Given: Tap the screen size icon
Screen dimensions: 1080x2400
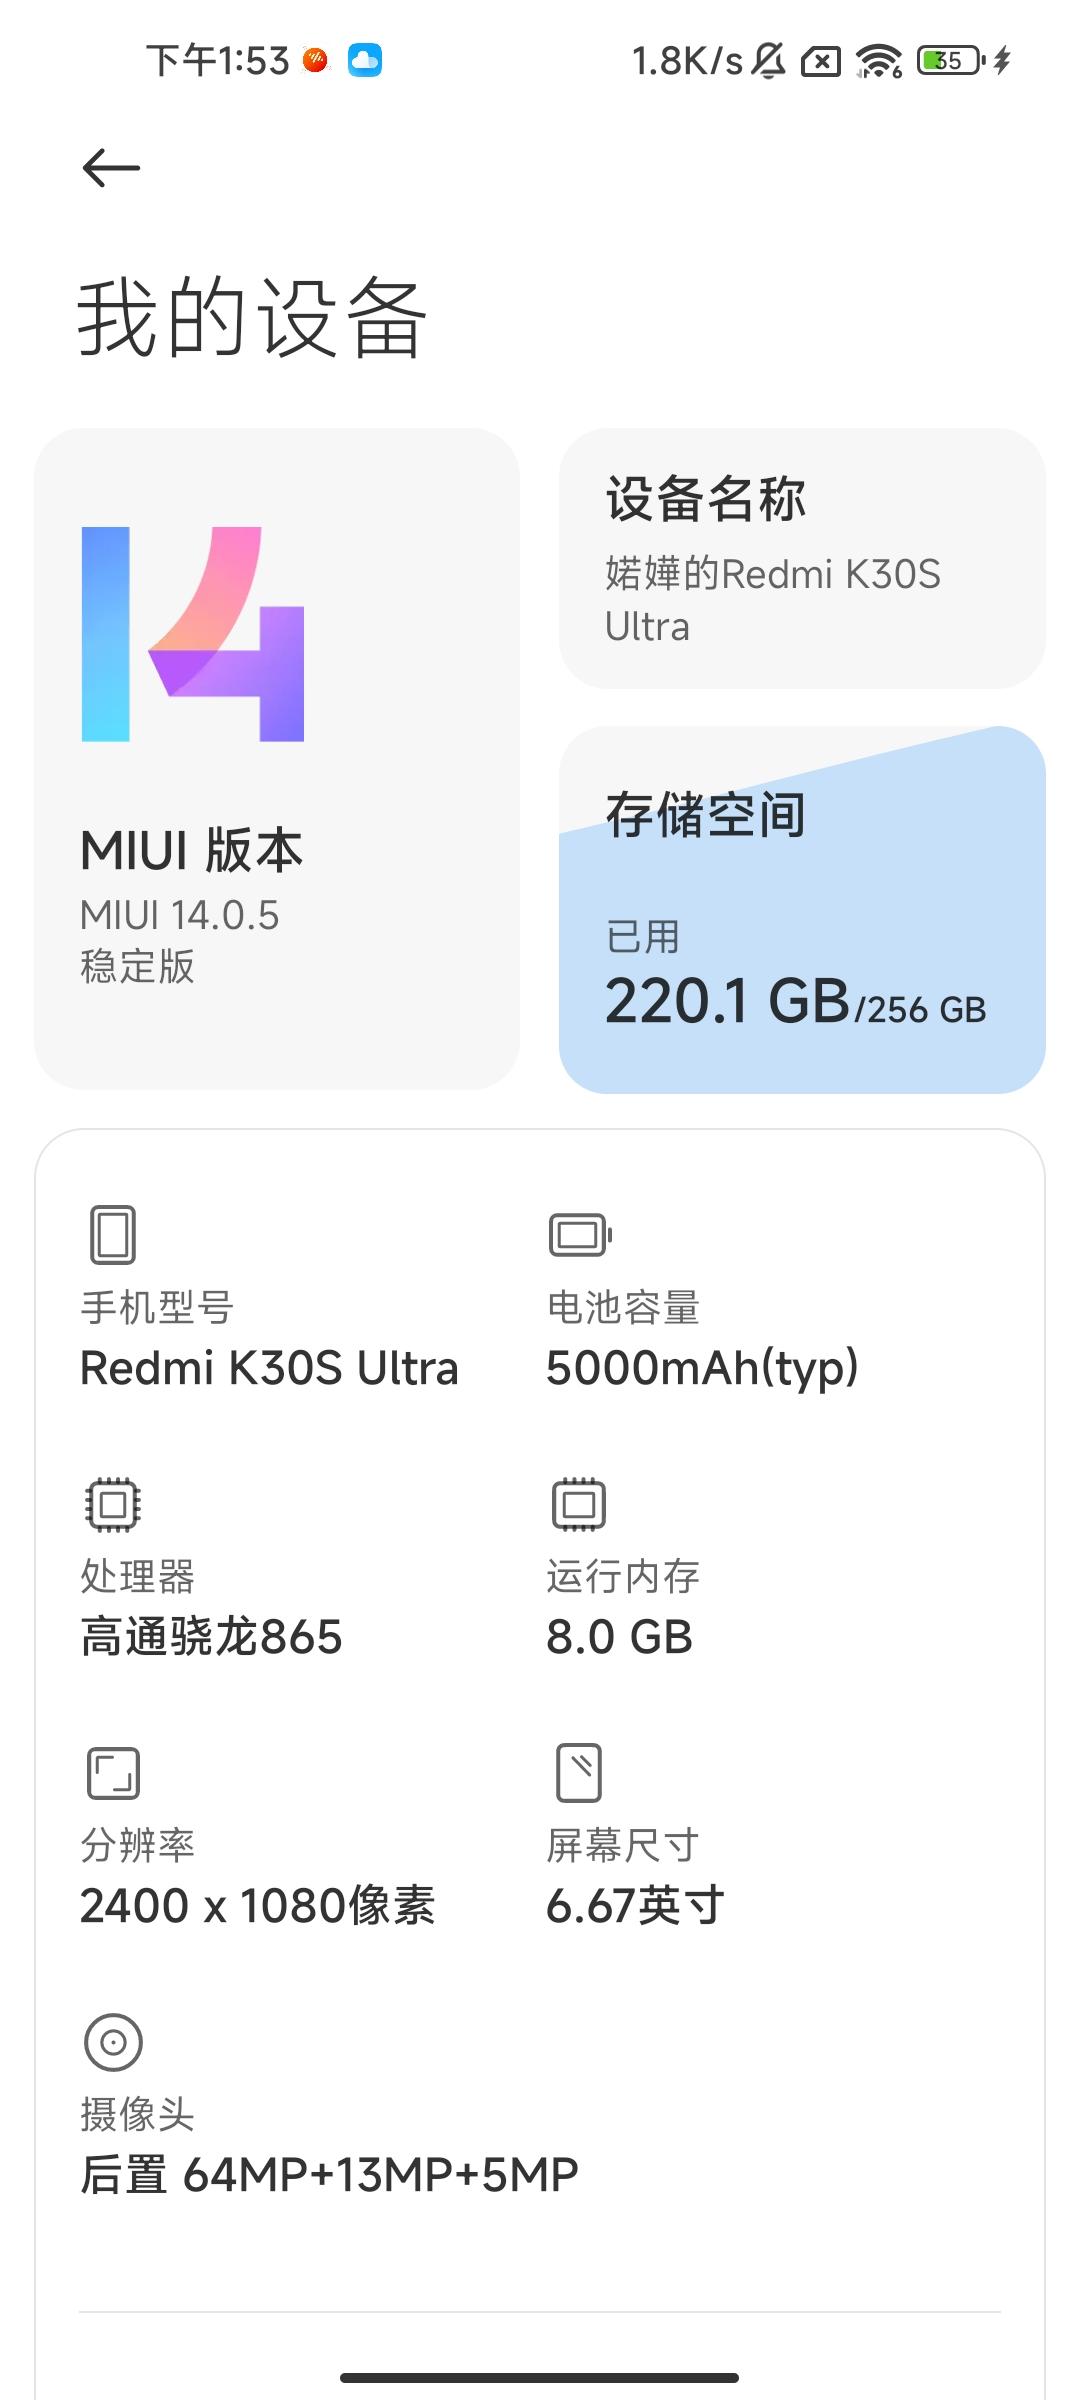Looking at the screenshot, I should pos(579,1773).
